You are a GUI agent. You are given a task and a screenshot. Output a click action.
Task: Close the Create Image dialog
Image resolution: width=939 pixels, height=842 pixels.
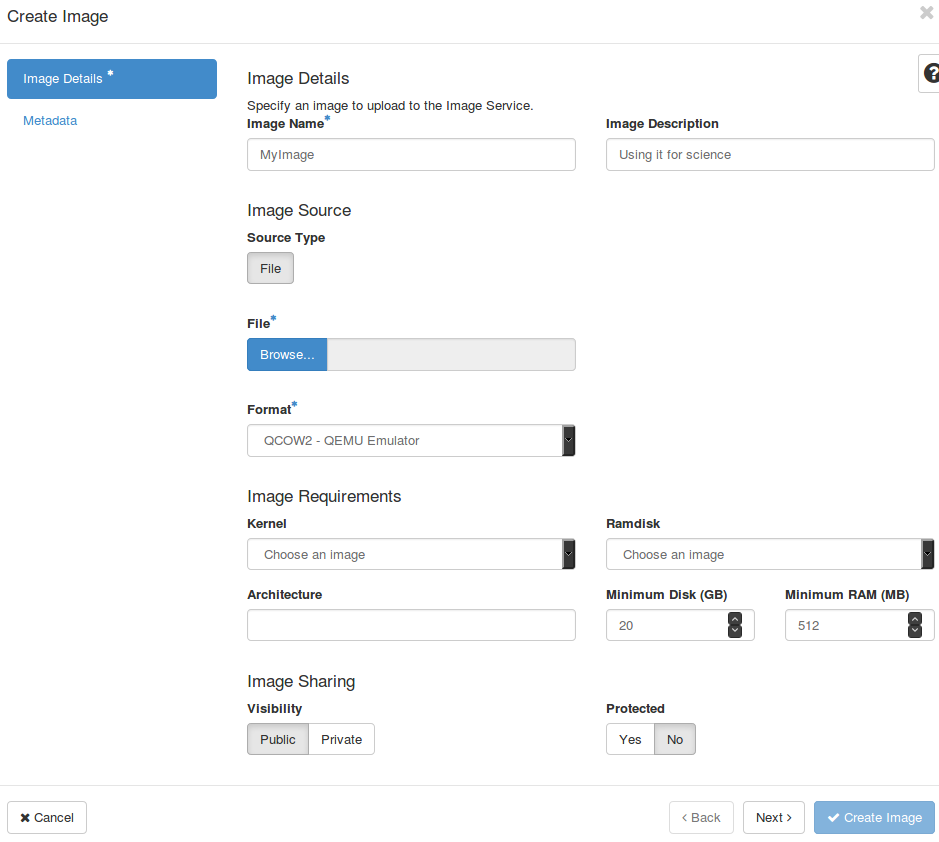[x=926, y=13]
